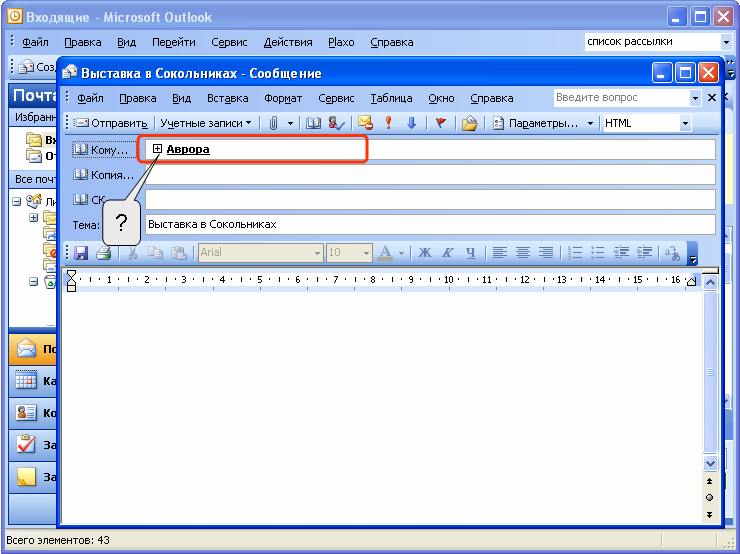Click the select browse object circle button
Image resolution: width=740 pixels, height=554 pixels.
click(709, 497)
